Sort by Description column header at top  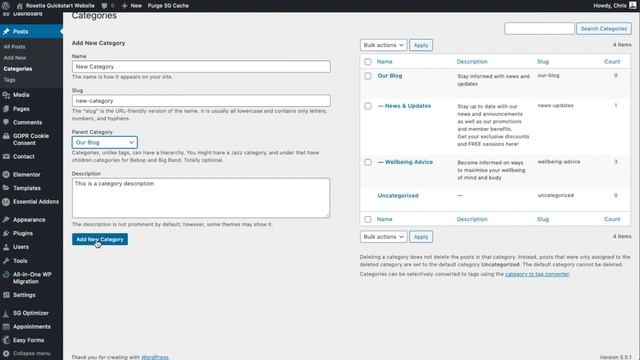pyautogui.click(x=472, y=62)
